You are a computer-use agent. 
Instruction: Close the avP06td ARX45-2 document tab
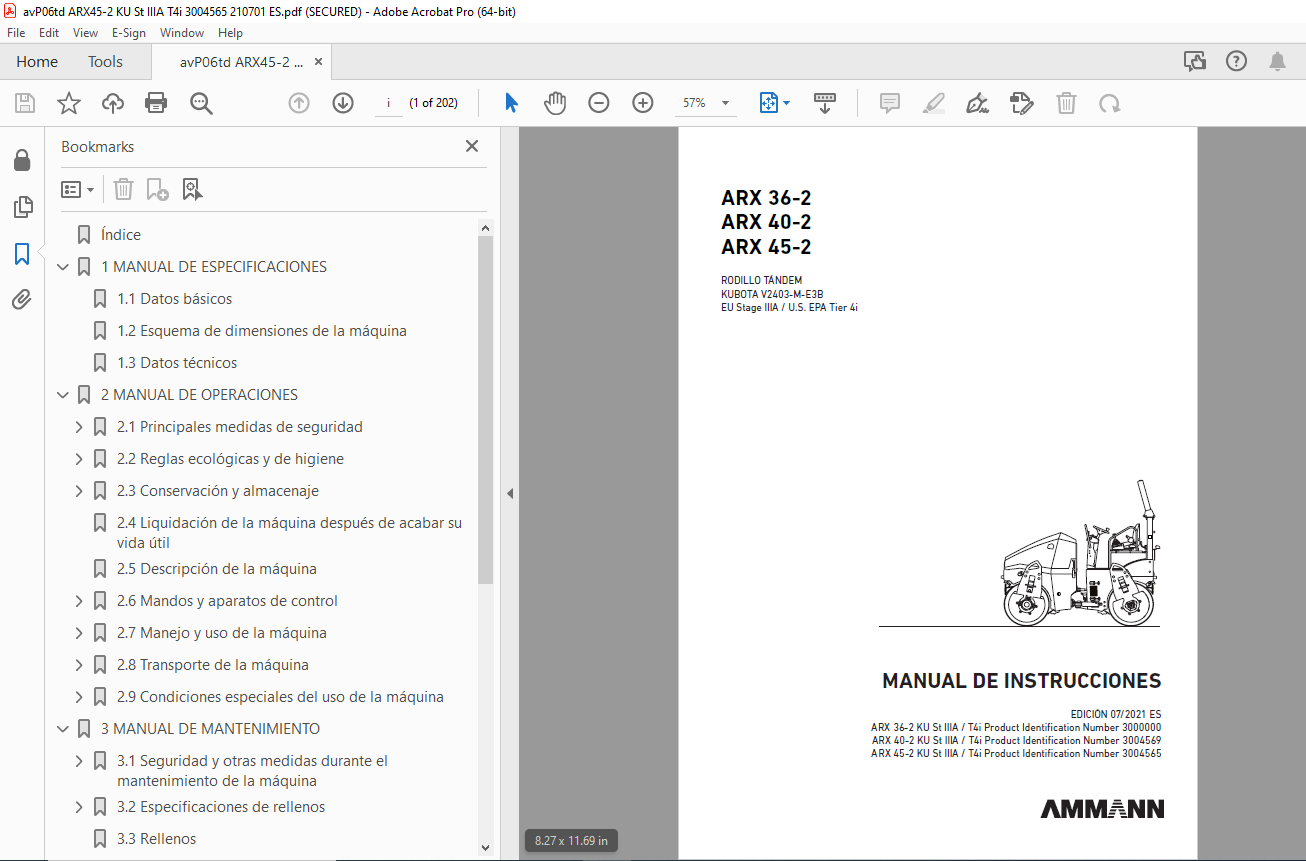click(x=318, y=62)
